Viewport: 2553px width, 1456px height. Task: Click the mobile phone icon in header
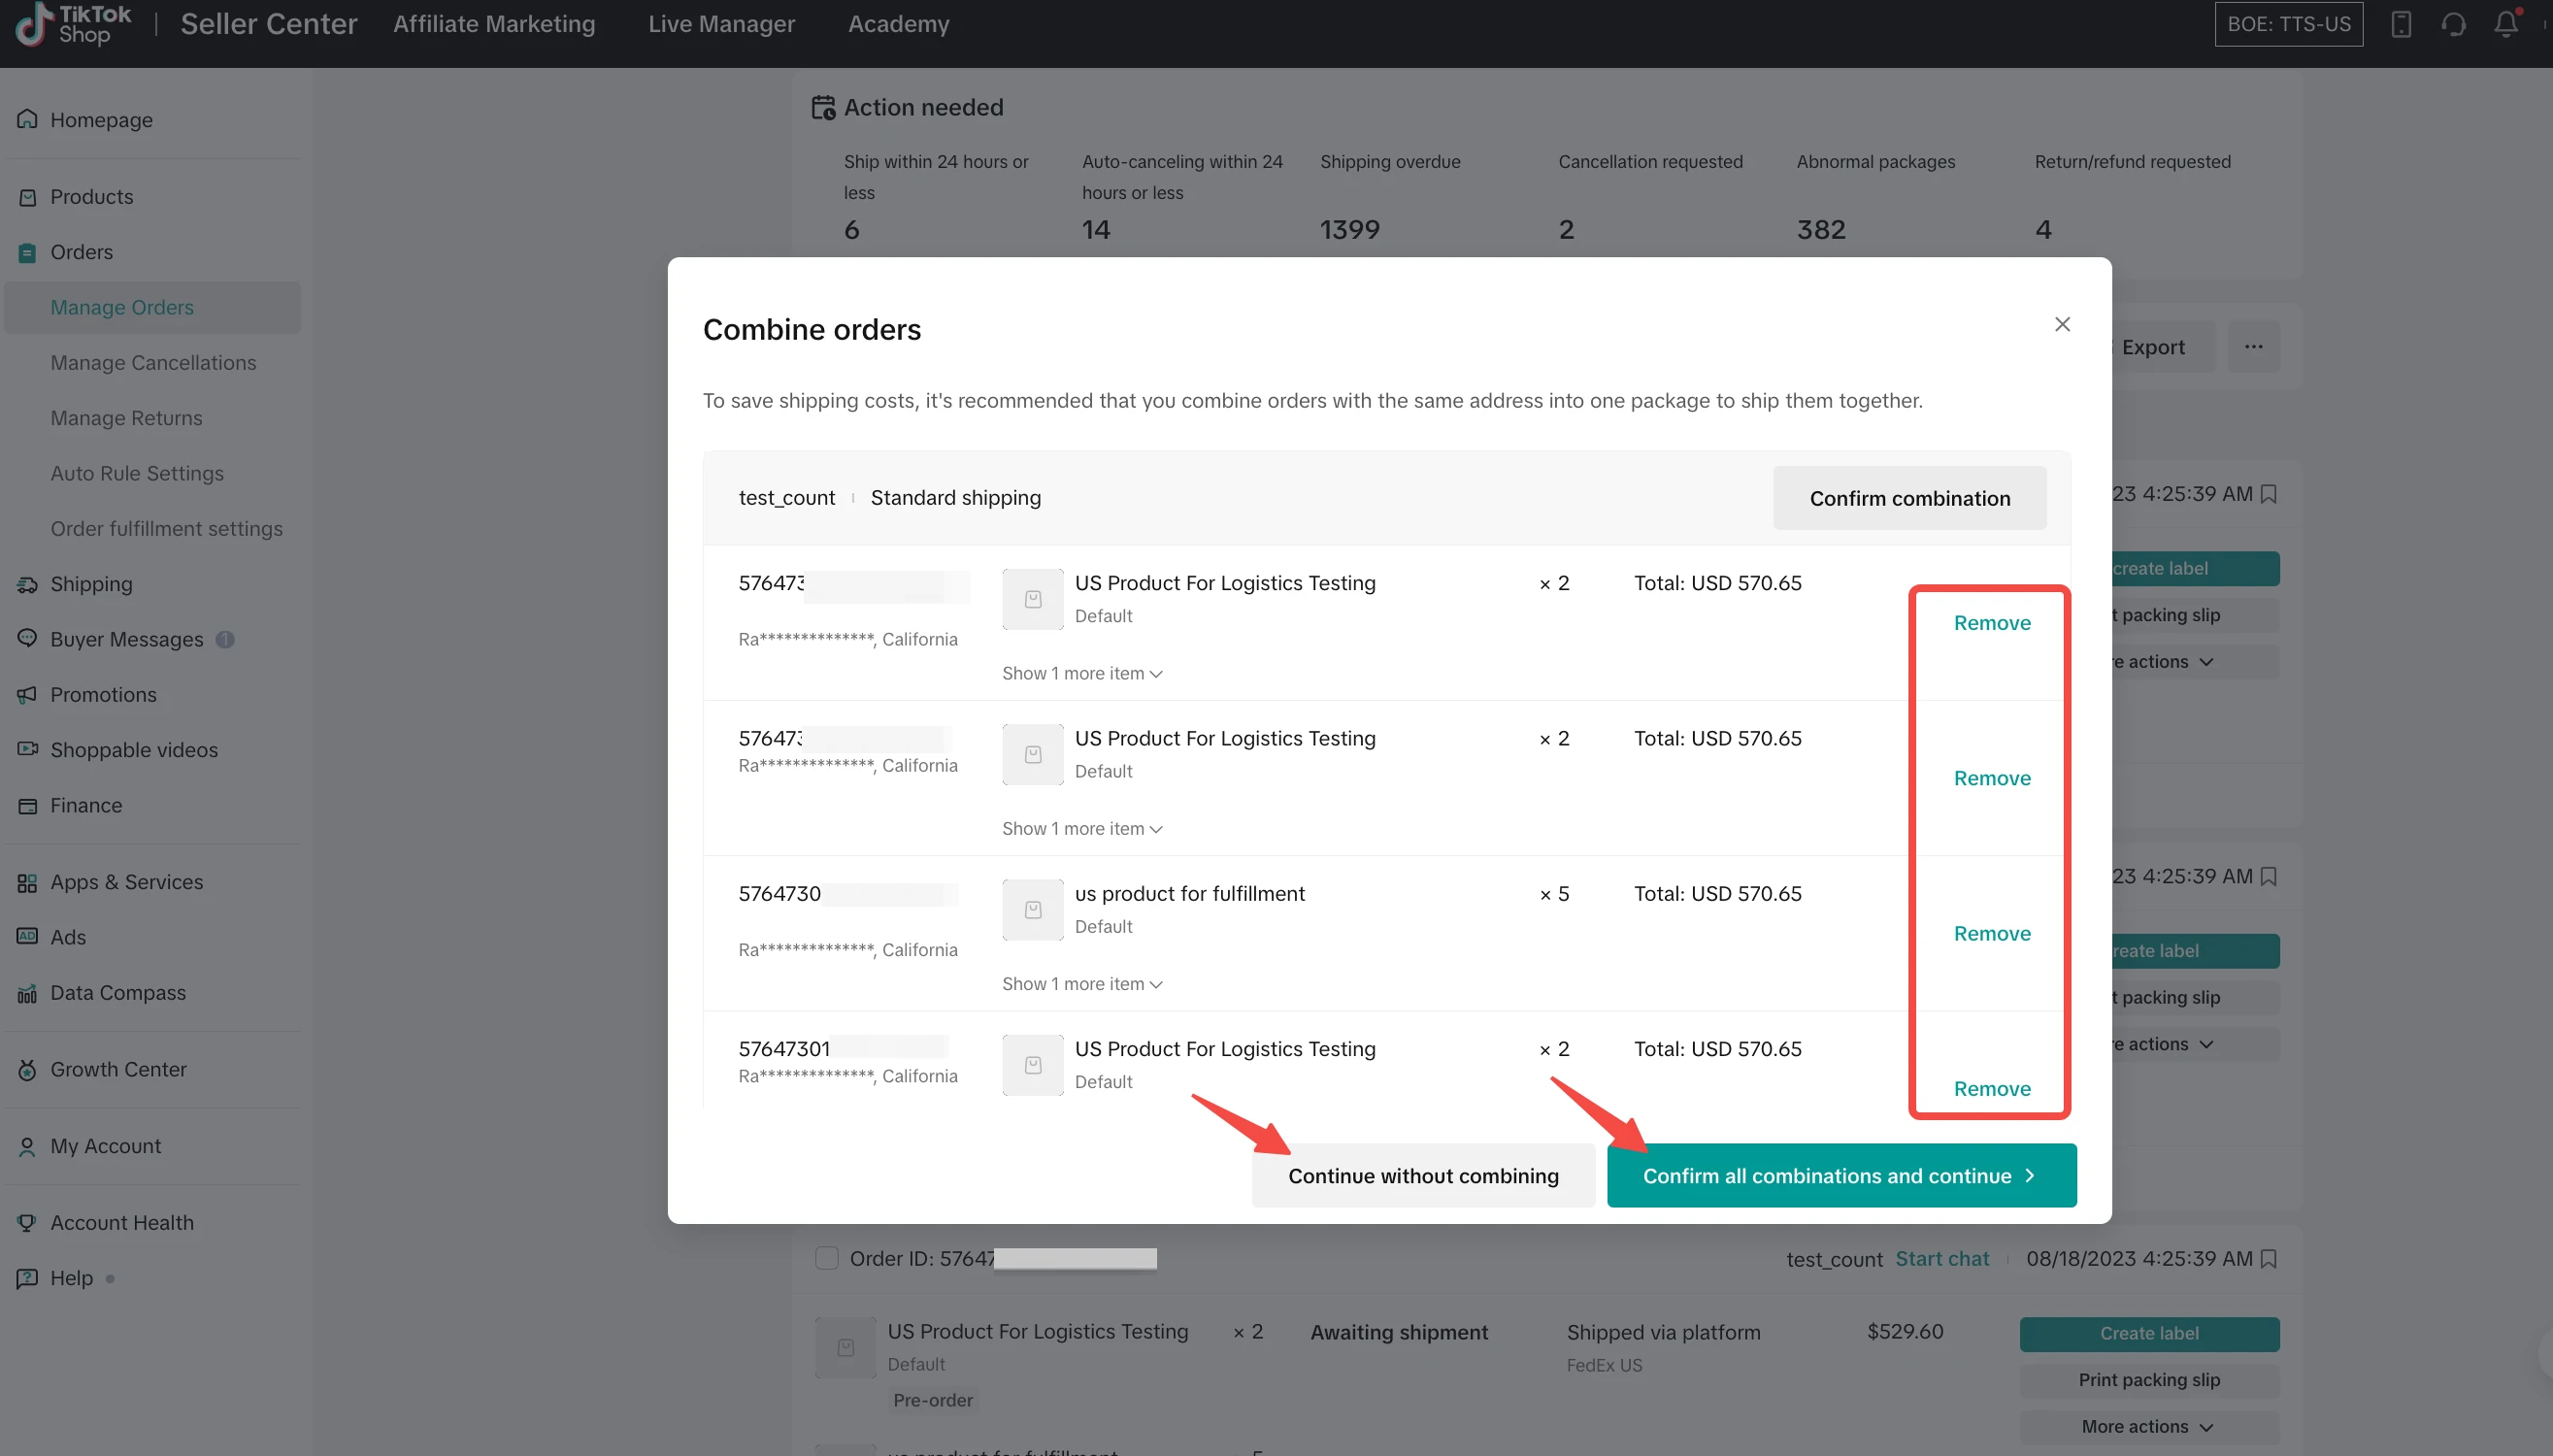(2401, 24)
